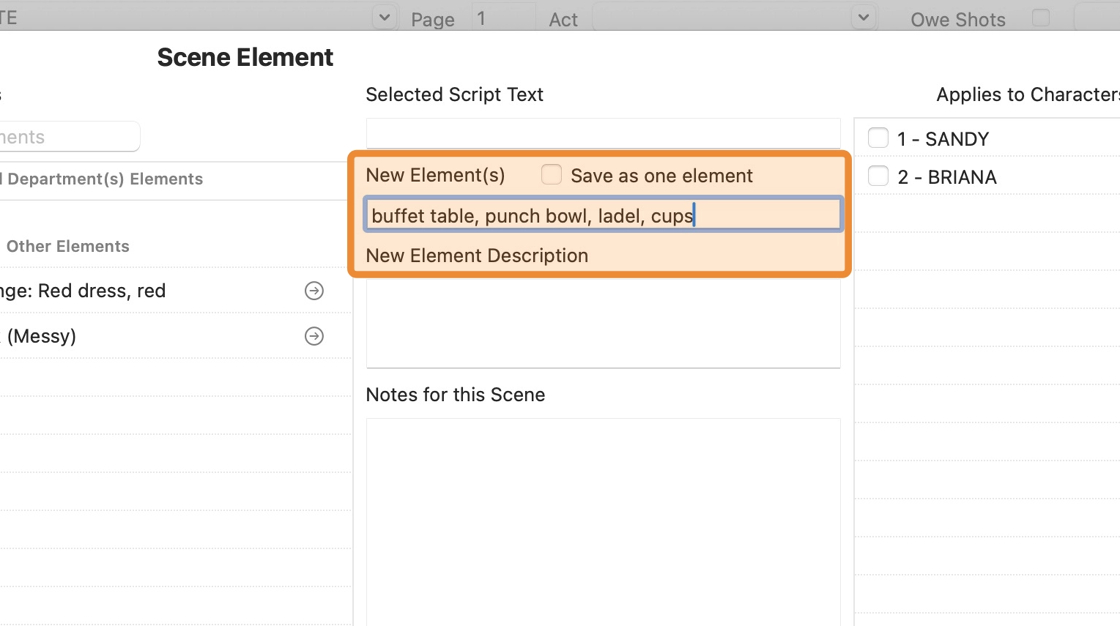Click the Other Elements section header

68,246
